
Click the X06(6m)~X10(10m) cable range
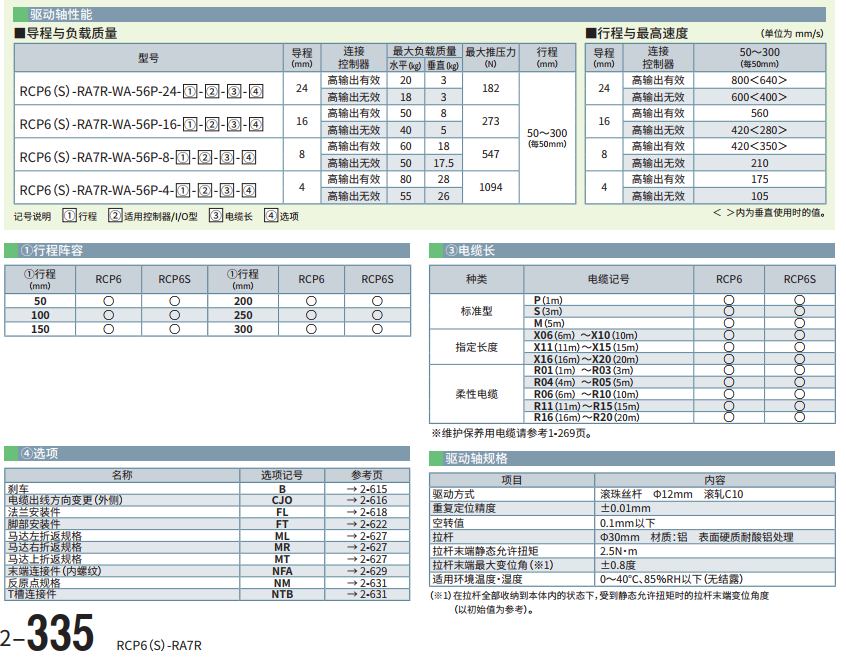click(x=585, y=335)
